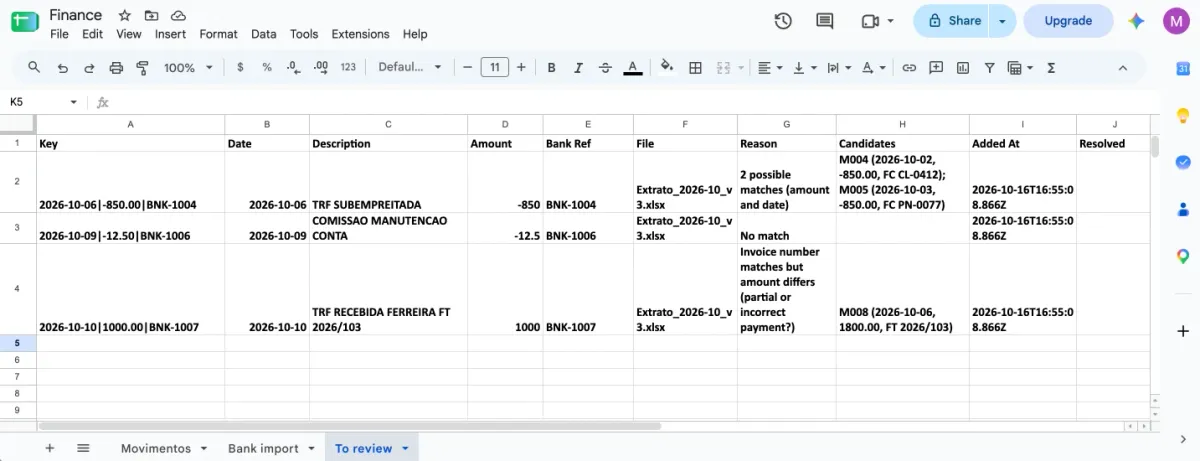1200x461 pixels.
Task: Open the File menu
Action: point(59,34)
